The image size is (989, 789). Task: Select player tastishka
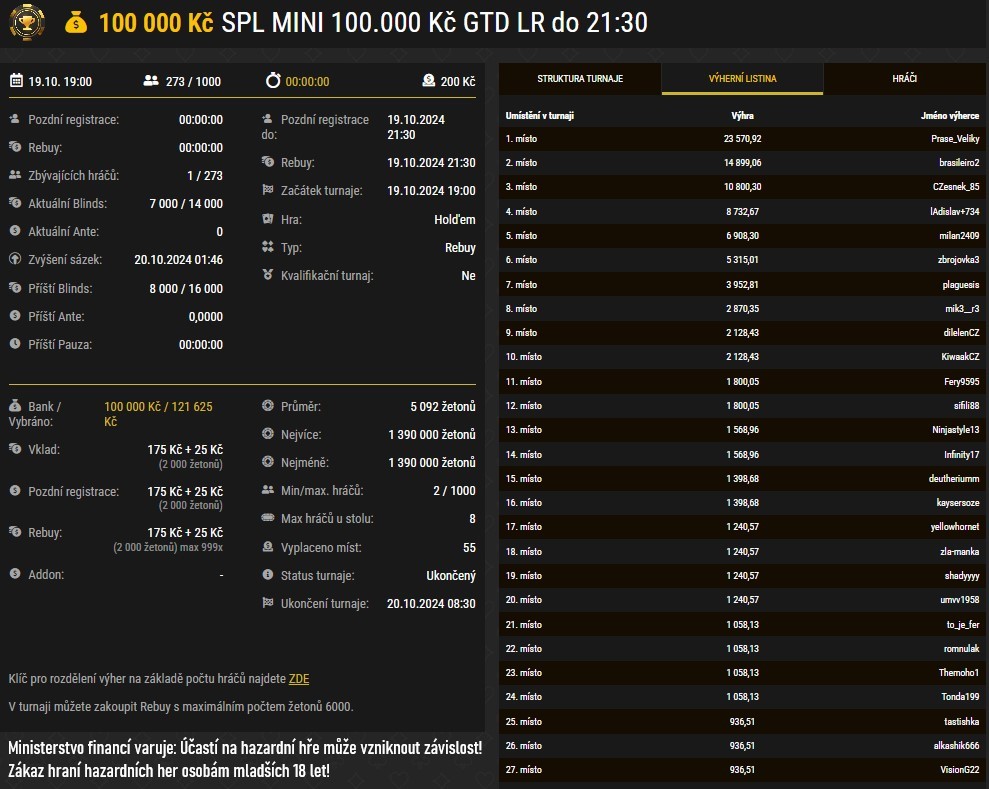pos(961,721)
